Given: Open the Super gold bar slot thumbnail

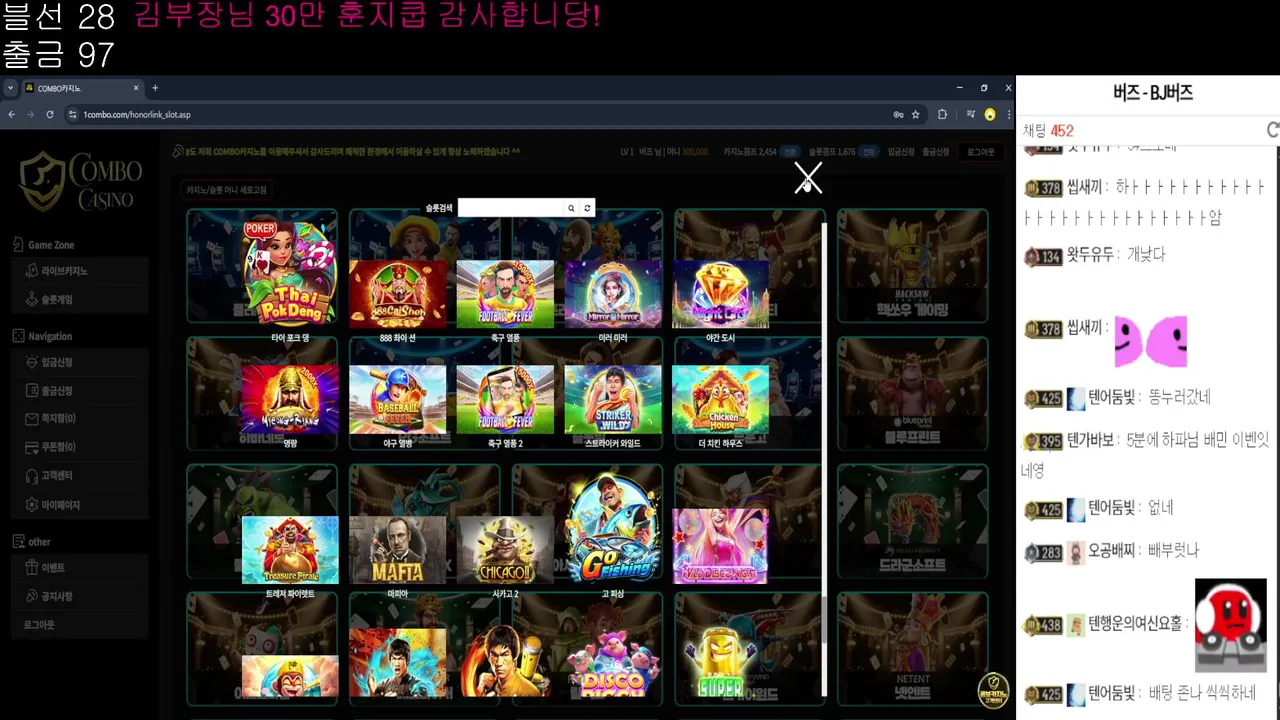Looking at the screenshot, I should [720, 662].
